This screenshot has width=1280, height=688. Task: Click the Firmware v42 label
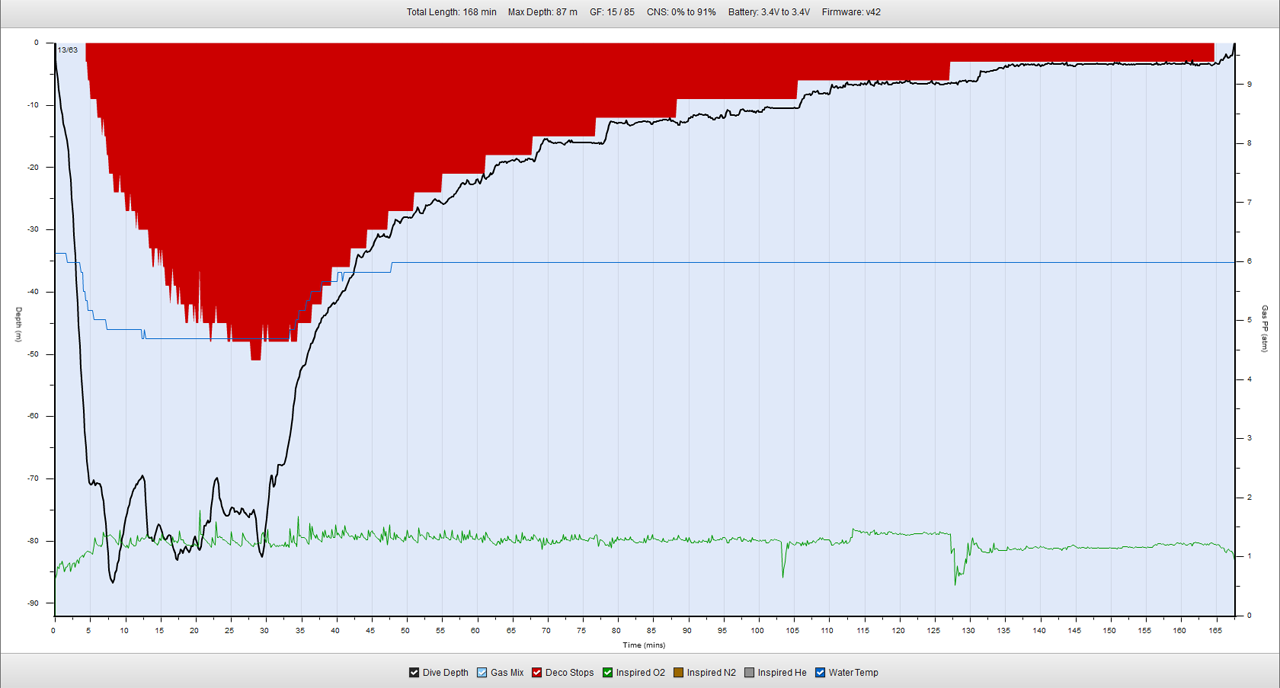point(851,13)
